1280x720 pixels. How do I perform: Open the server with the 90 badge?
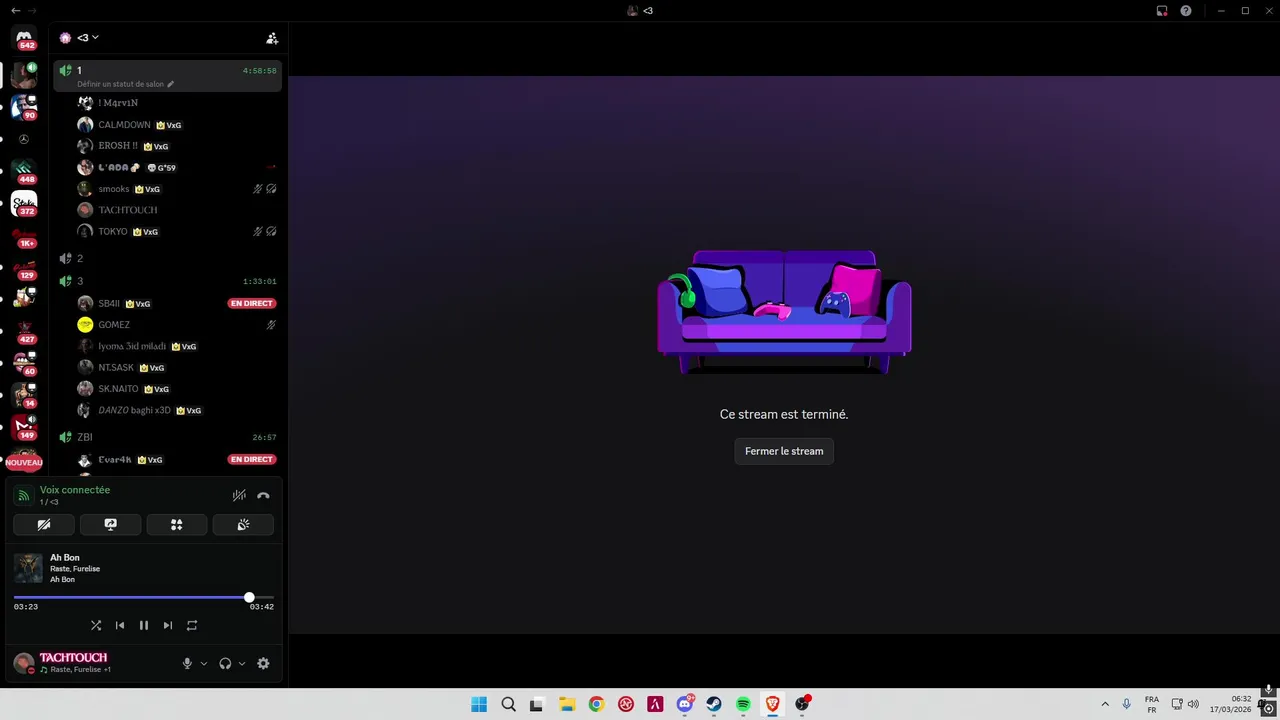(24, 107)
